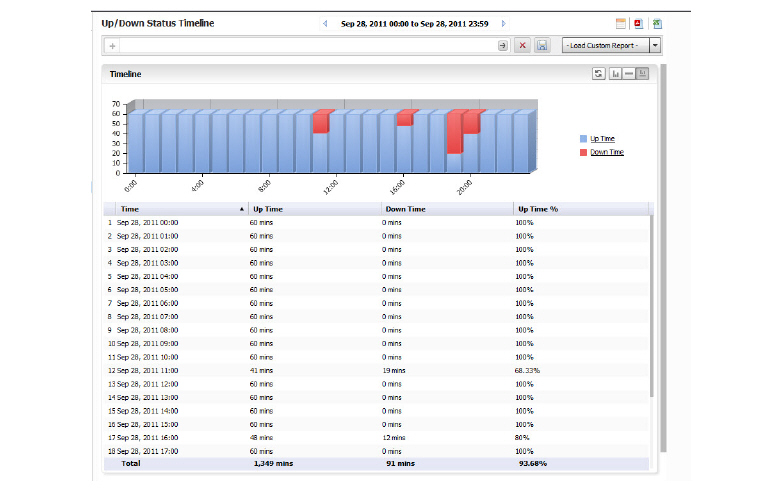Click the page's outer vertical scrollbar
This screenshot has width=765, height=489.
coord(663,258)
